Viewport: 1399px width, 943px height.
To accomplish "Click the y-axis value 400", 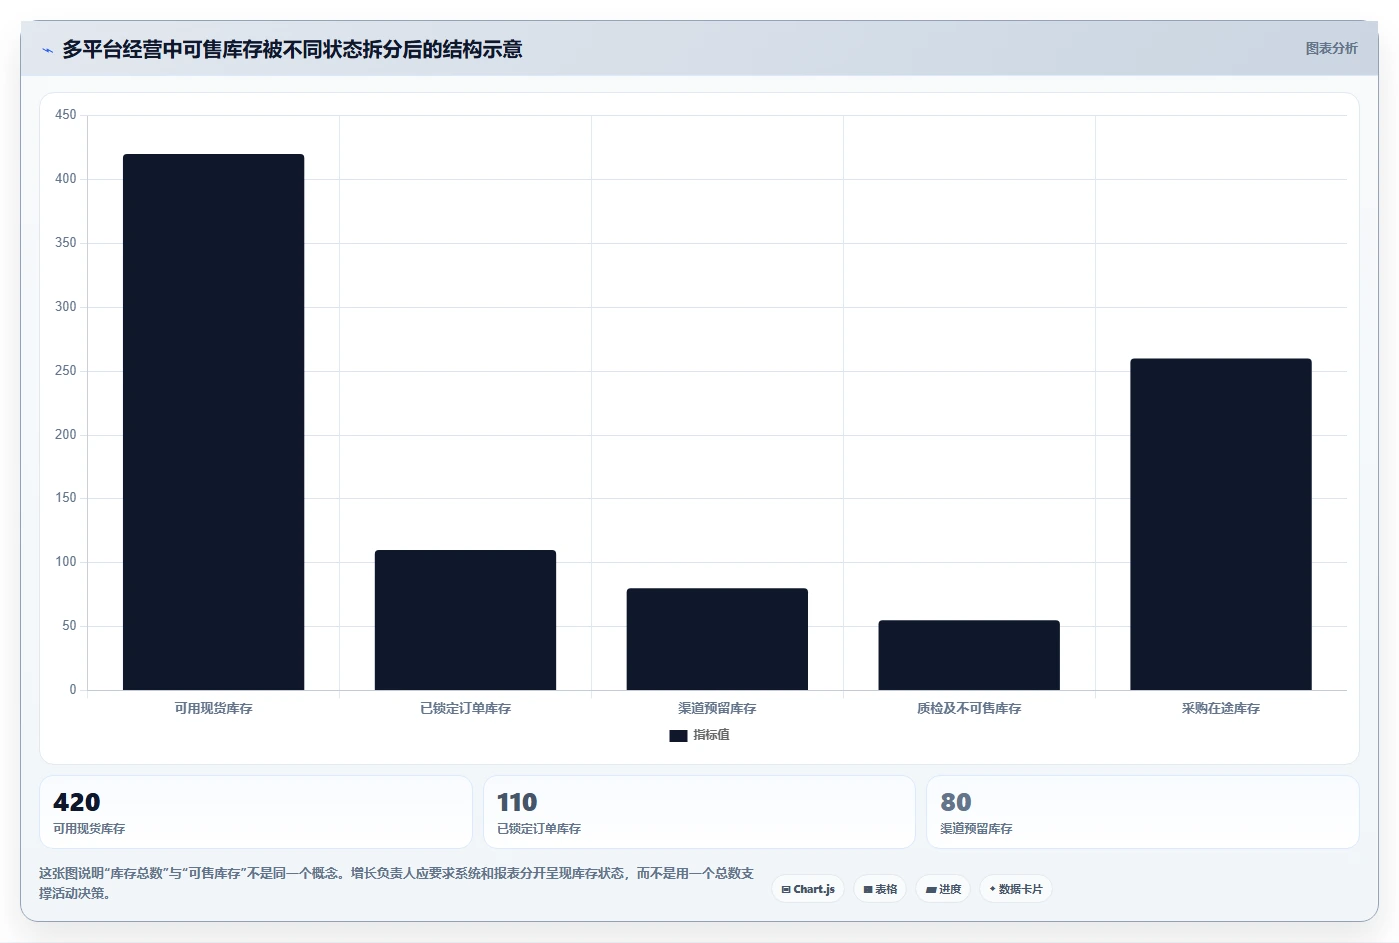I will point(65,179).
